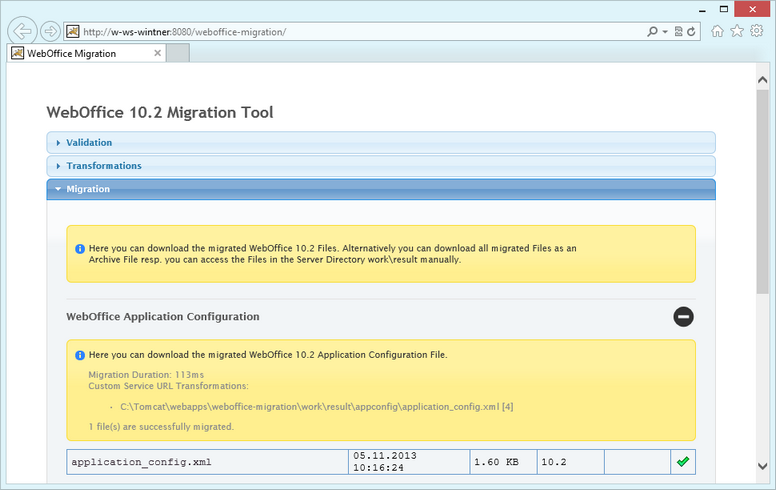
Task: Click the 1.60 KB file size cell
Action: (x=503, y=462)
